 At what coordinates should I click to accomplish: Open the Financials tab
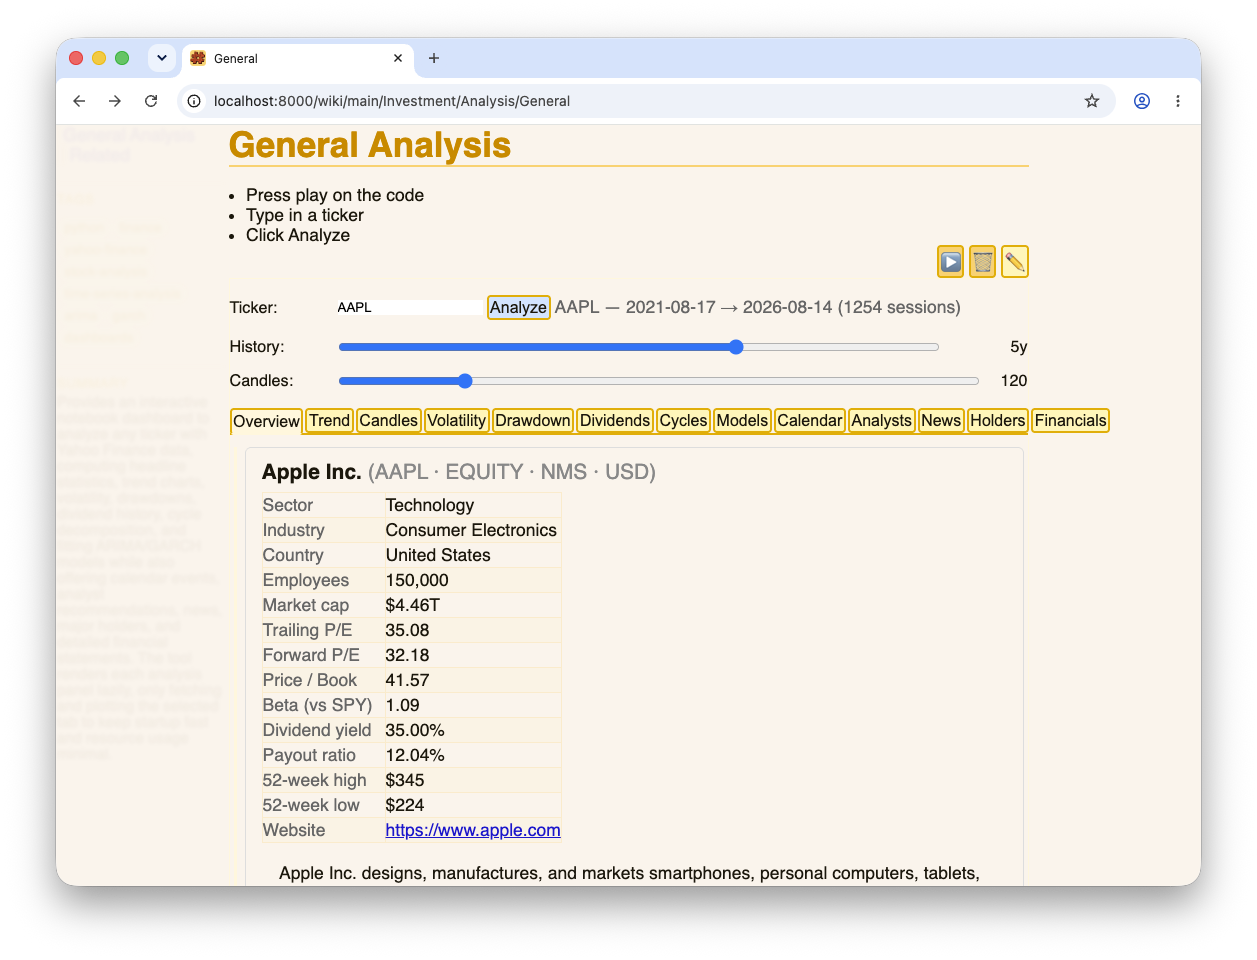(x=1070, y=421)
